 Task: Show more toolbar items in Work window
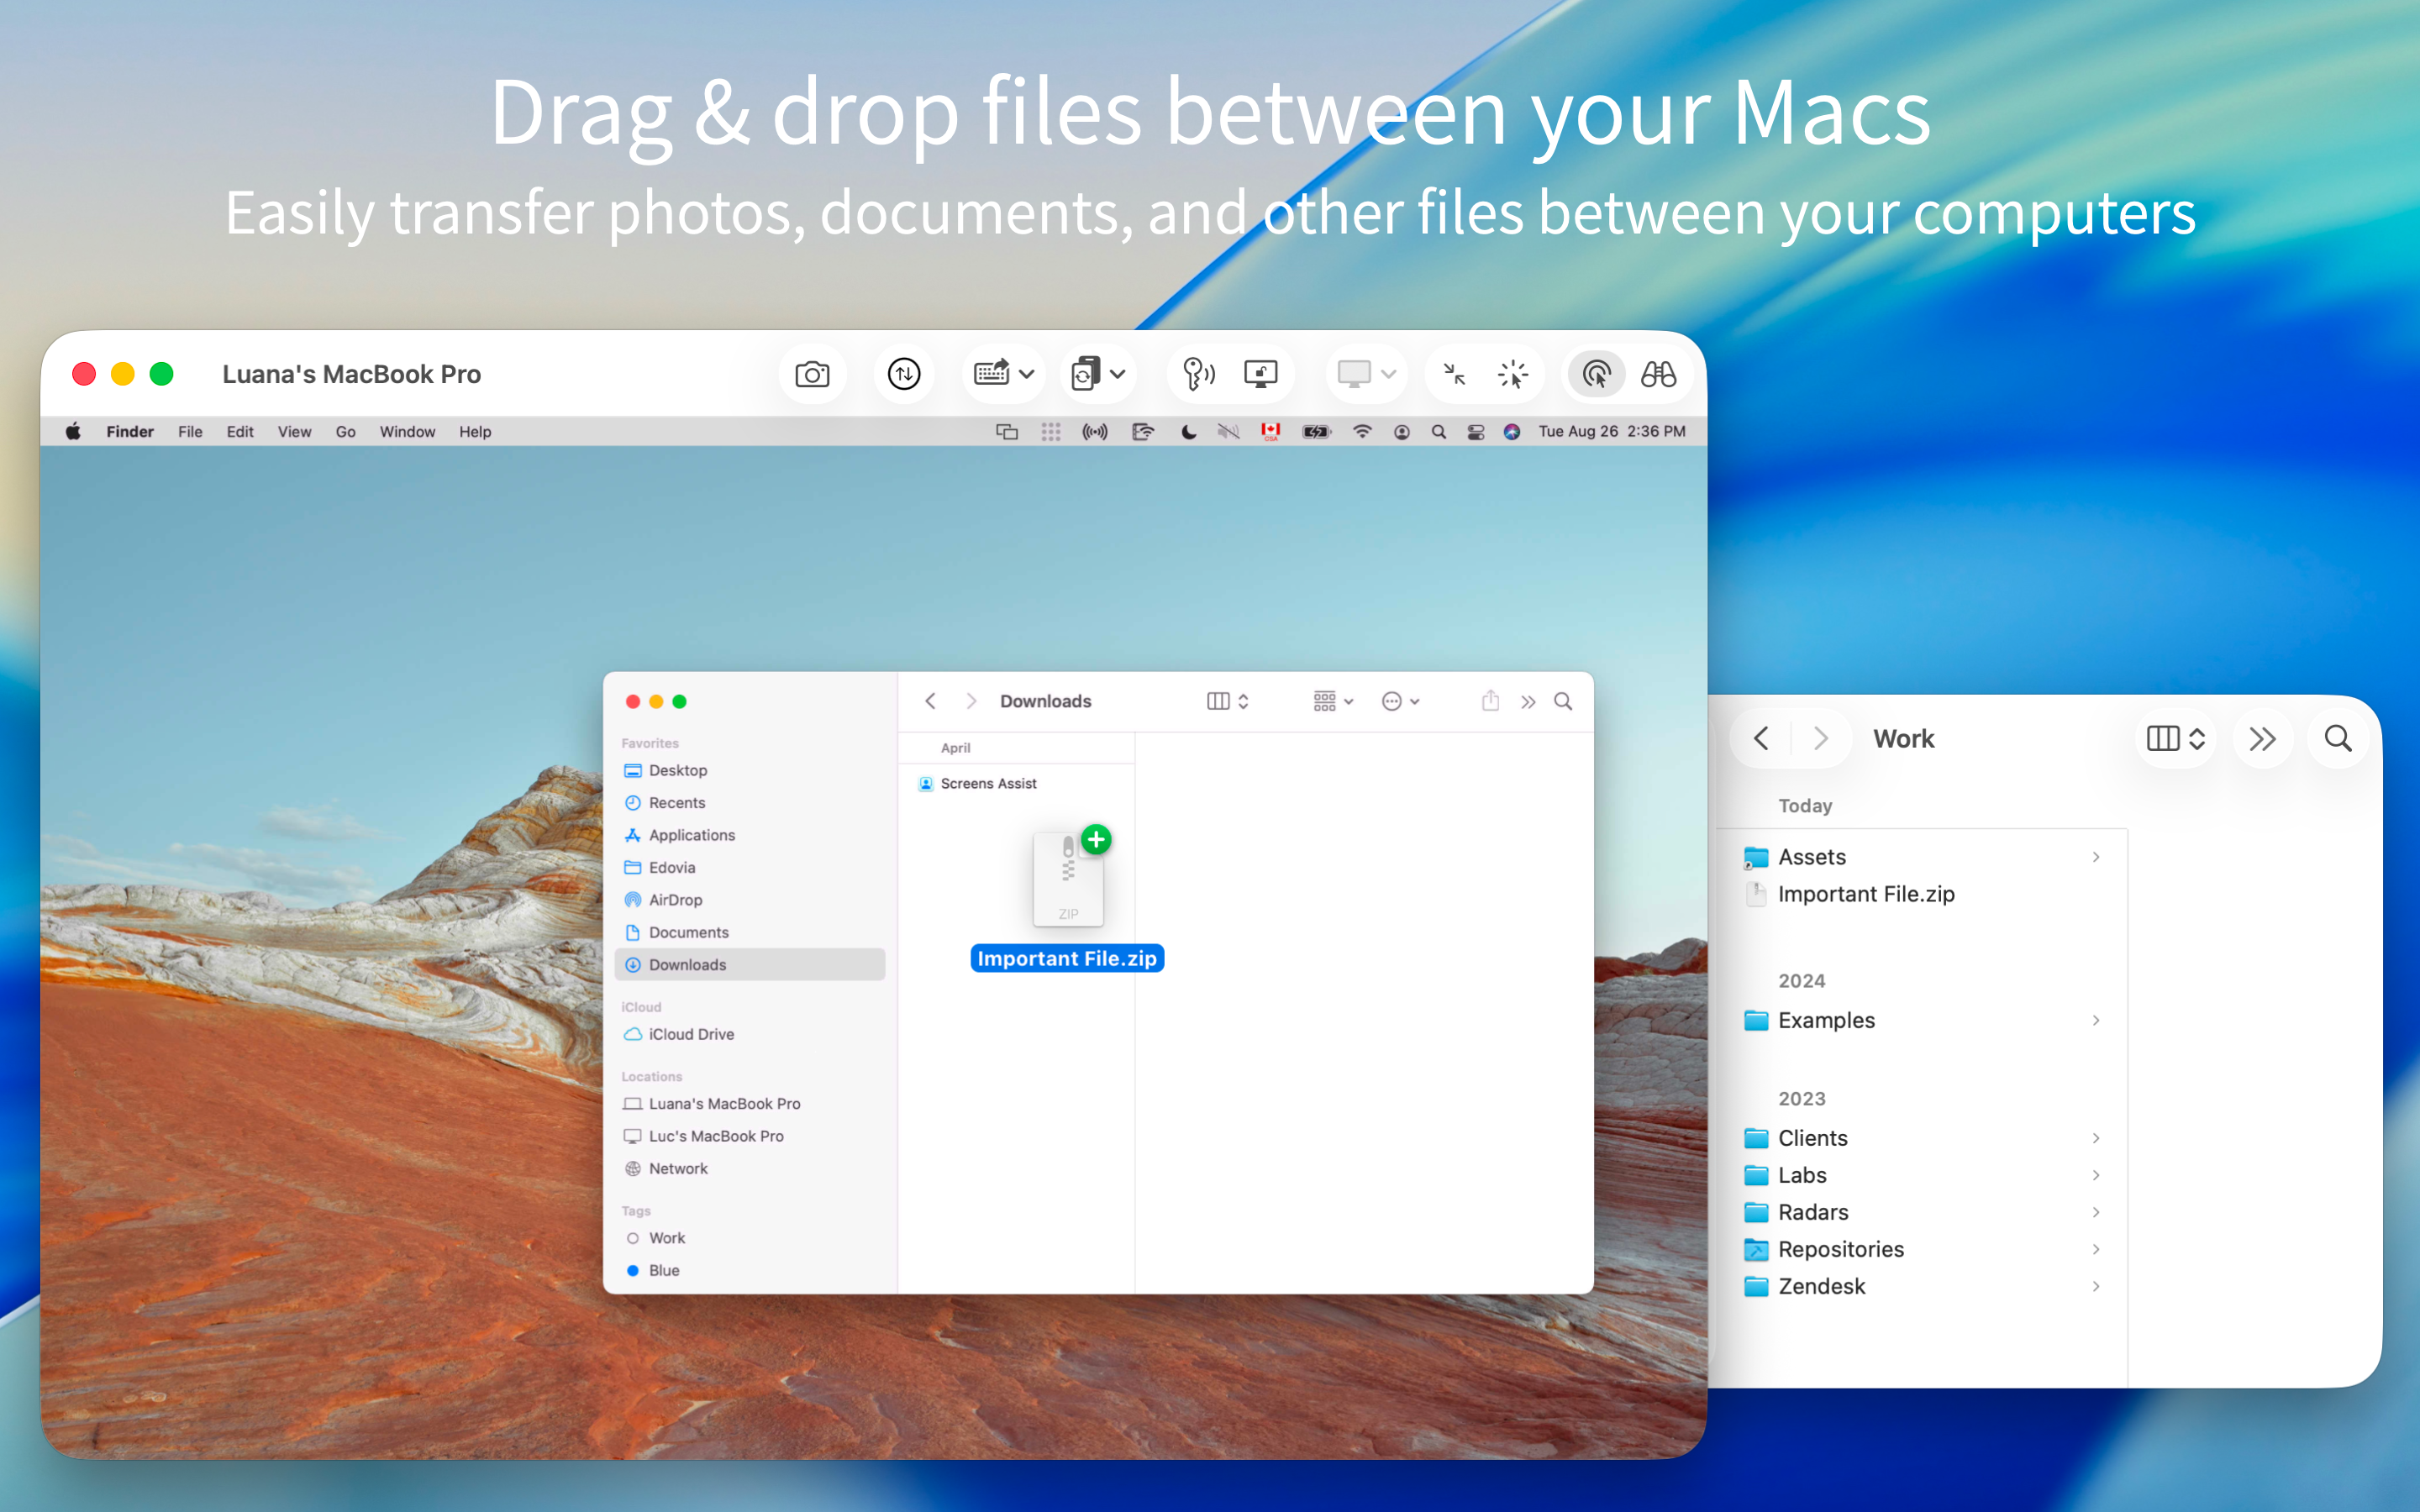coord(2262,738)
